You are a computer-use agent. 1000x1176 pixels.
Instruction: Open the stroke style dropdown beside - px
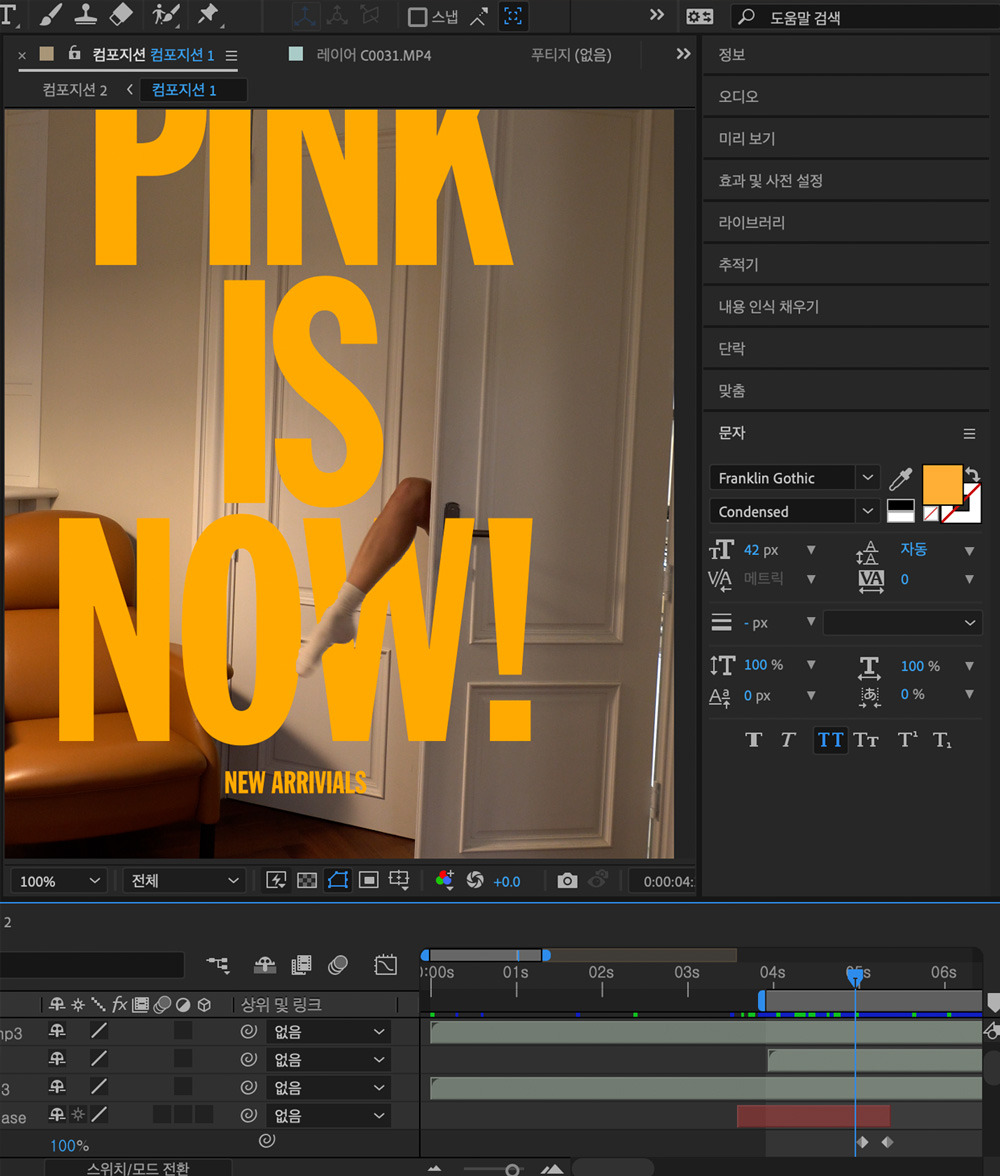coord(902,622)
